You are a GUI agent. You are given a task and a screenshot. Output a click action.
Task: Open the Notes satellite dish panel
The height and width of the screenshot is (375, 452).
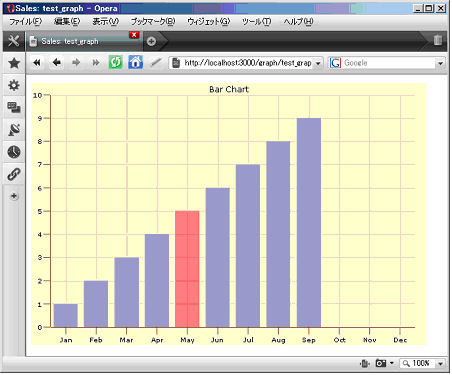(14, 130)
